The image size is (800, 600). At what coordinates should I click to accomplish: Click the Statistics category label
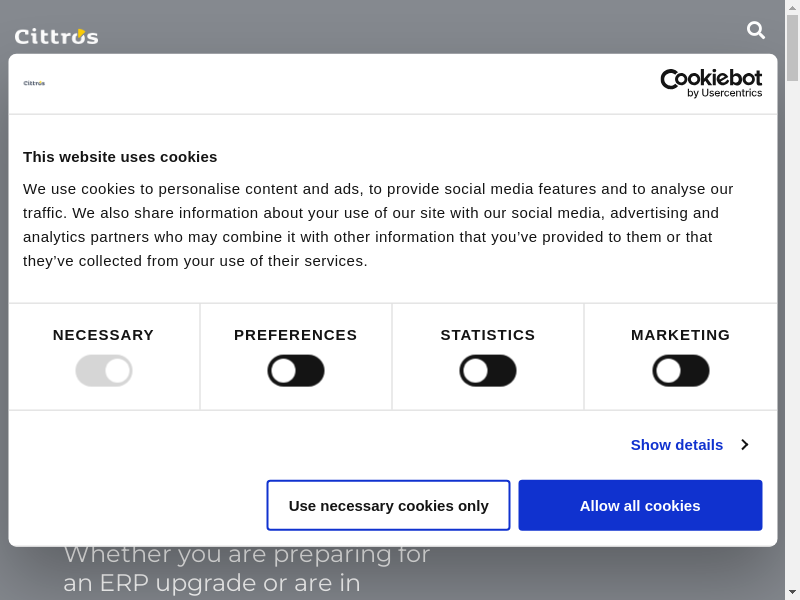pos(488,335)
